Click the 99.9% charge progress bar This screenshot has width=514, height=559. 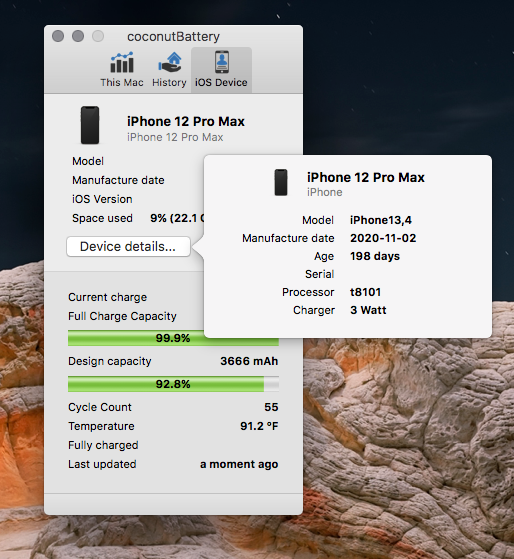(x=173, y=338)
